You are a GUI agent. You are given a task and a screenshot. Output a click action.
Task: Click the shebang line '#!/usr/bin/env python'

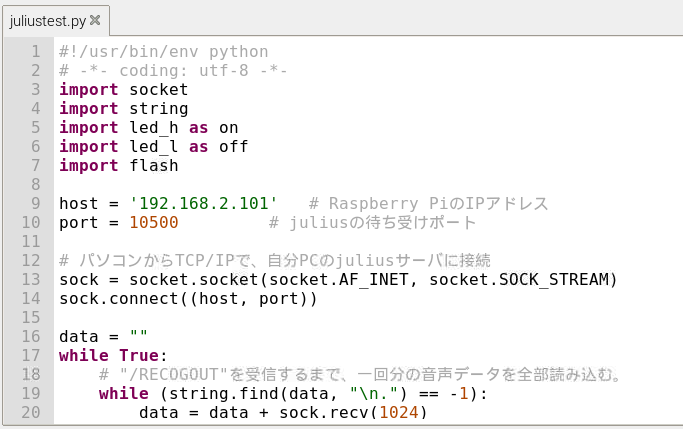coord(164,52)
